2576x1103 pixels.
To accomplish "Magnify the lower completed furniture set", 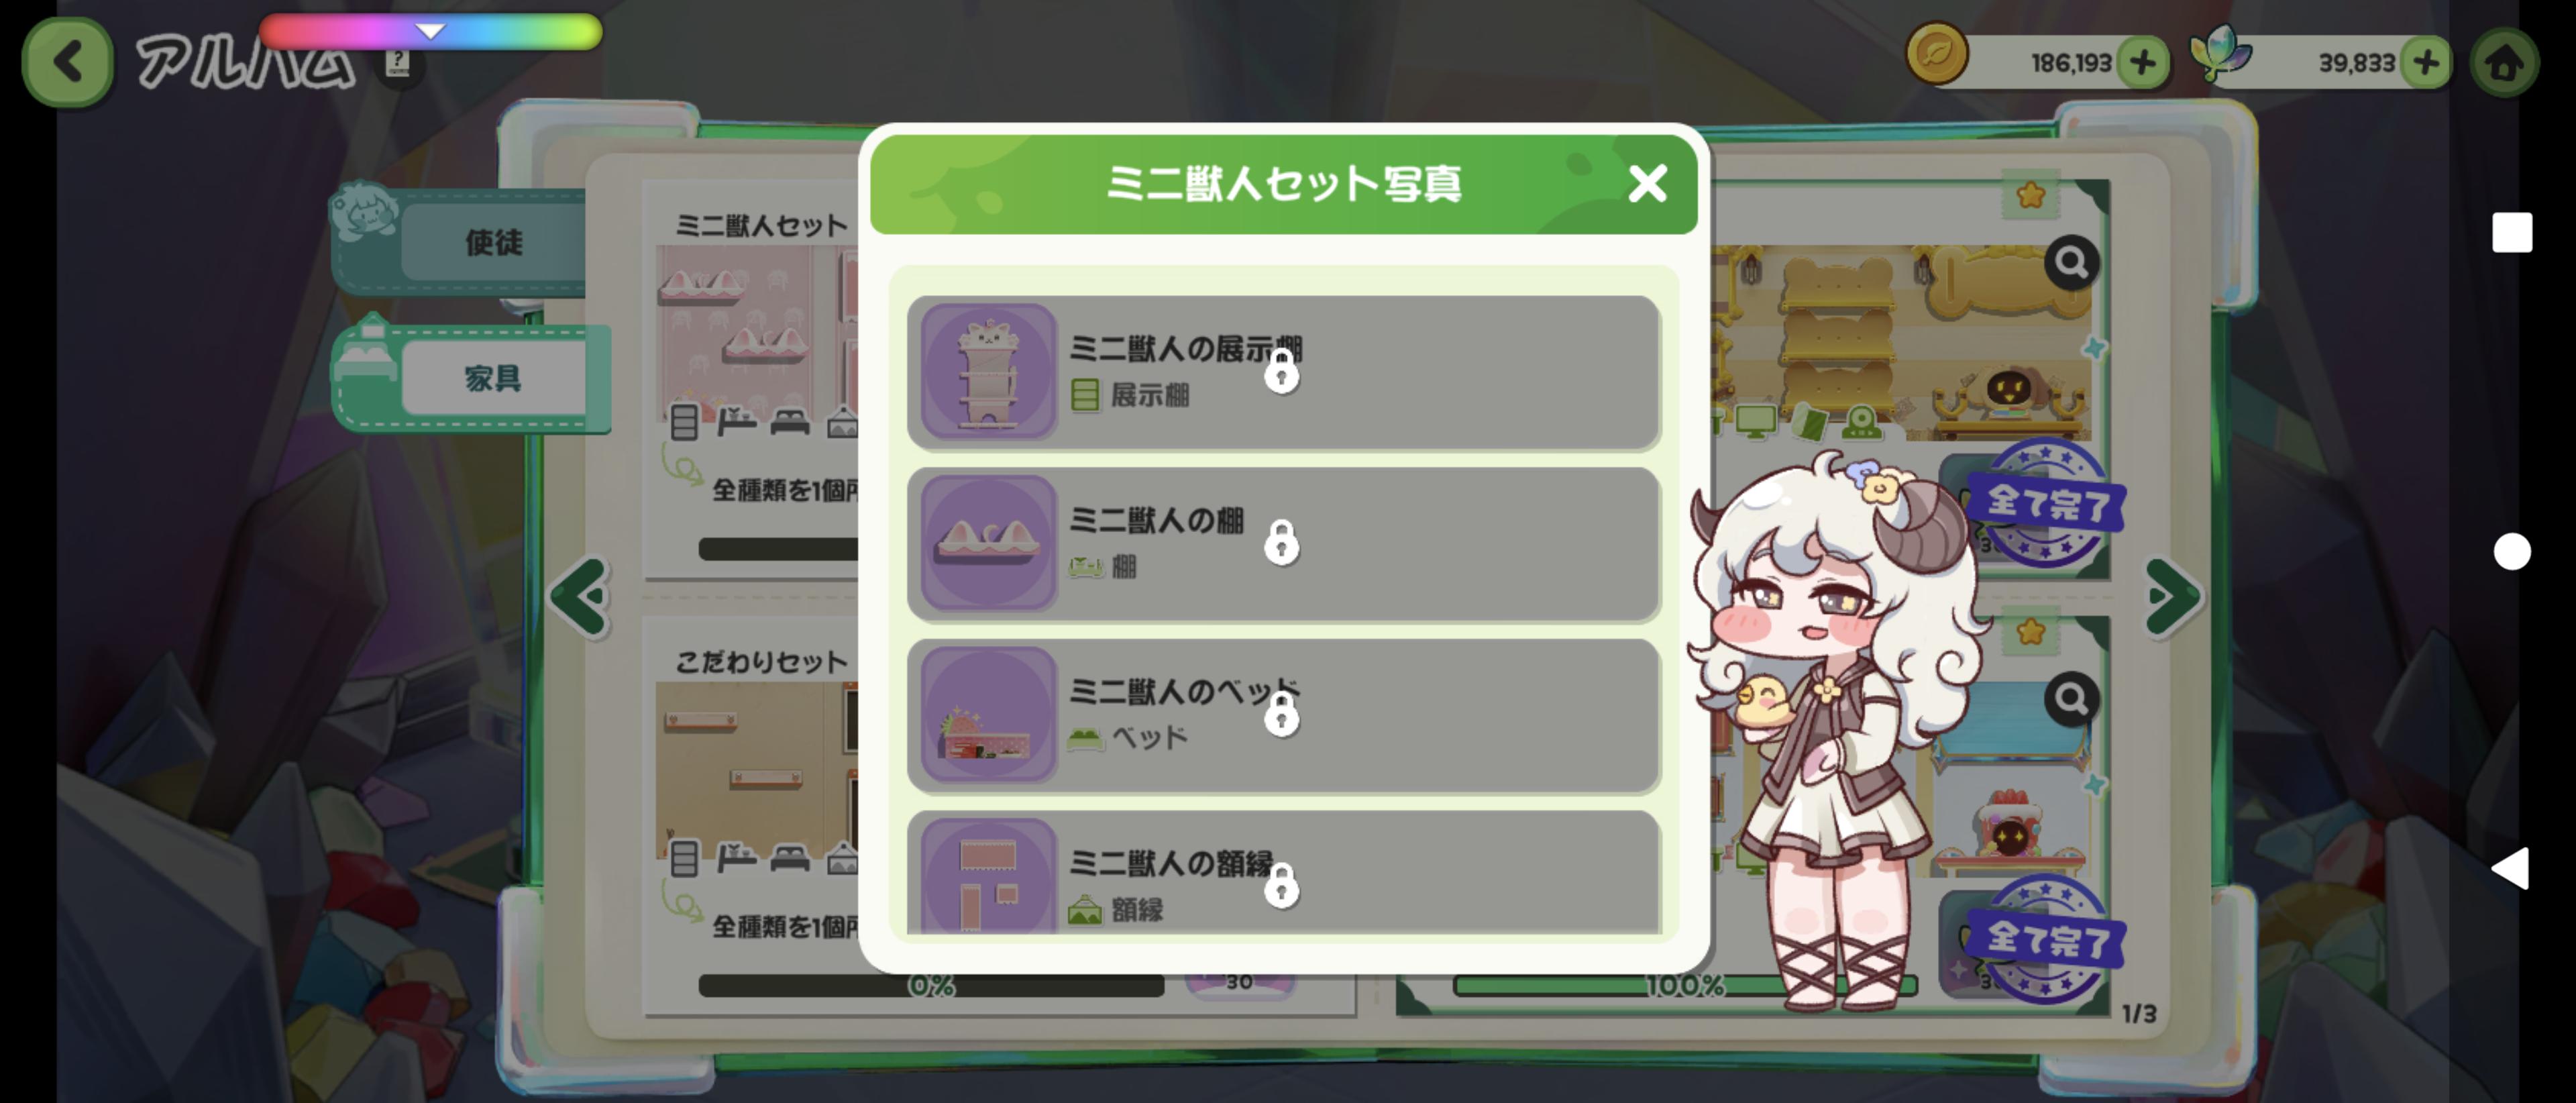I will (2071, 699).
